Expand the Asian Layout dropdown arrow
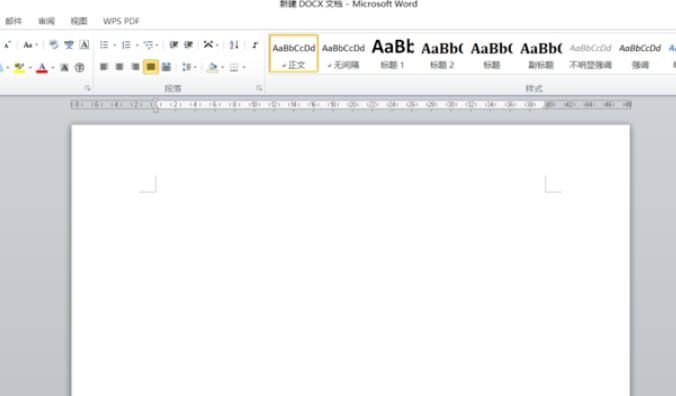 [x=217, y=45]
